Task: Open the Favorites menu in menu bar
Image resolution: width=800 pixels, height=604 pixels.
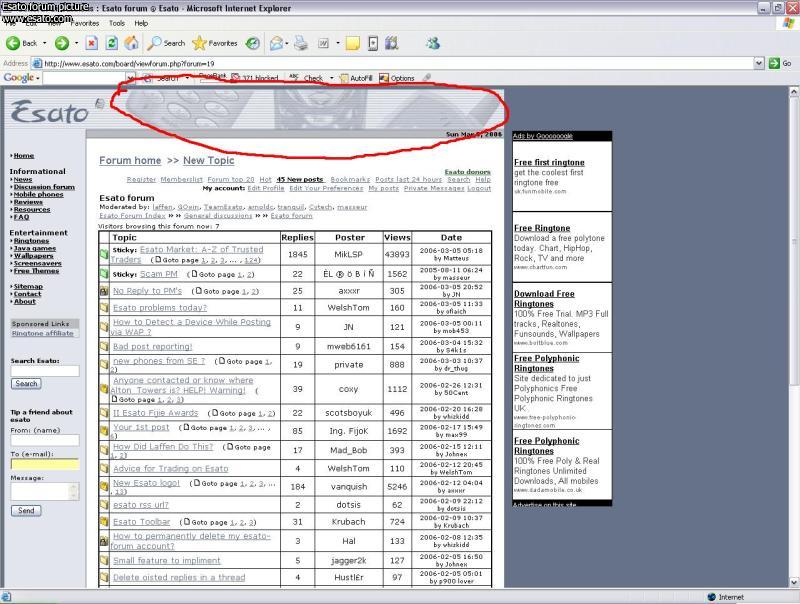Action: 85,23
